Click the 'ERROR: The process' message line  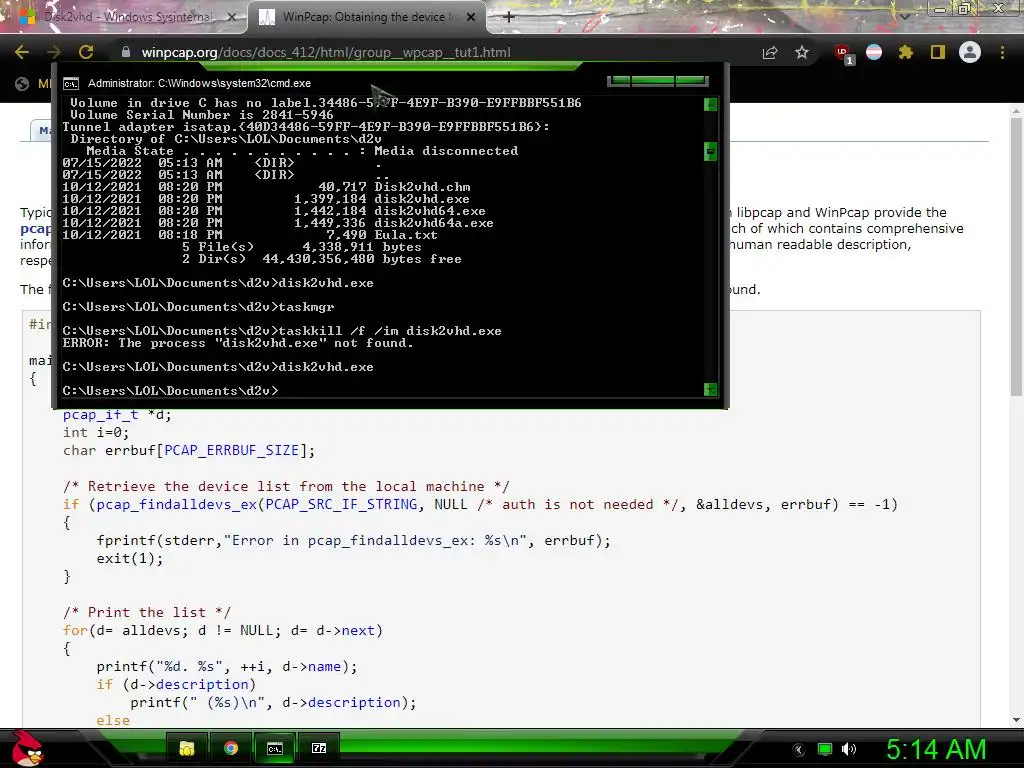click(238, 344)
